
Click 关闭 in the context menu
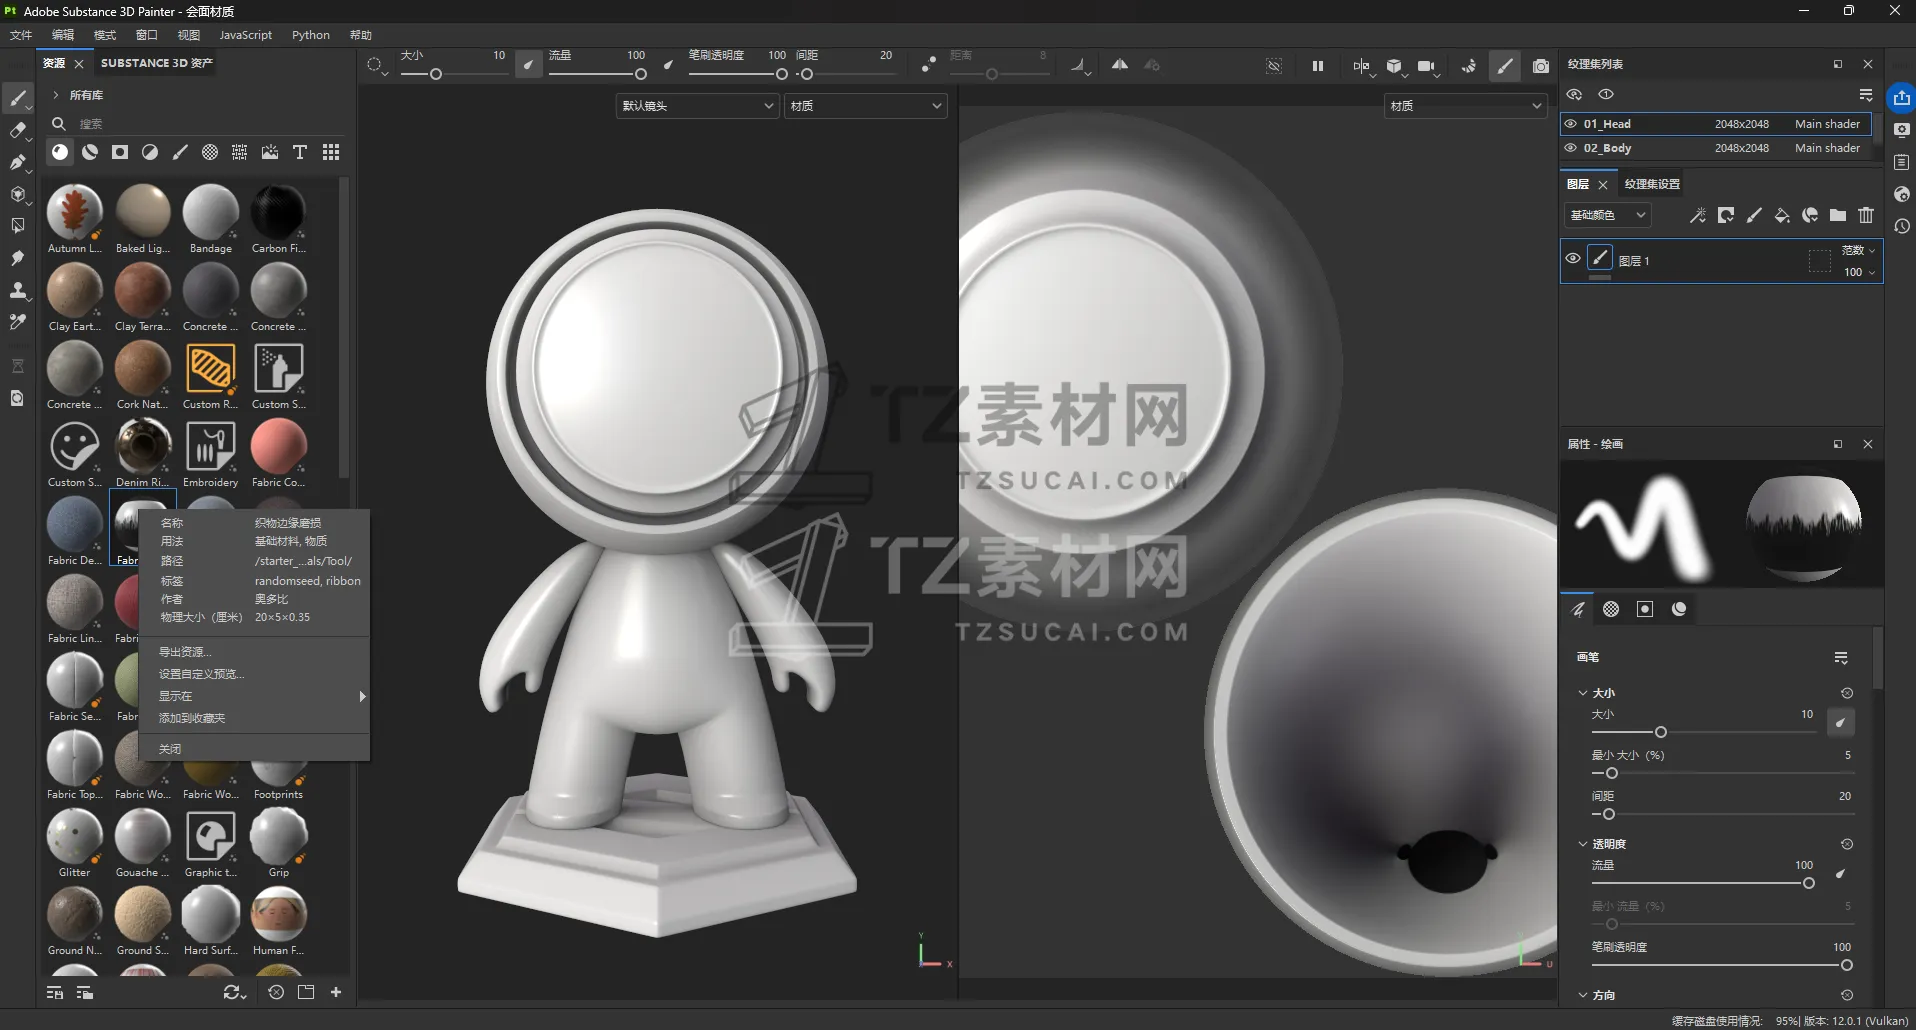click(x=254, y=749)
